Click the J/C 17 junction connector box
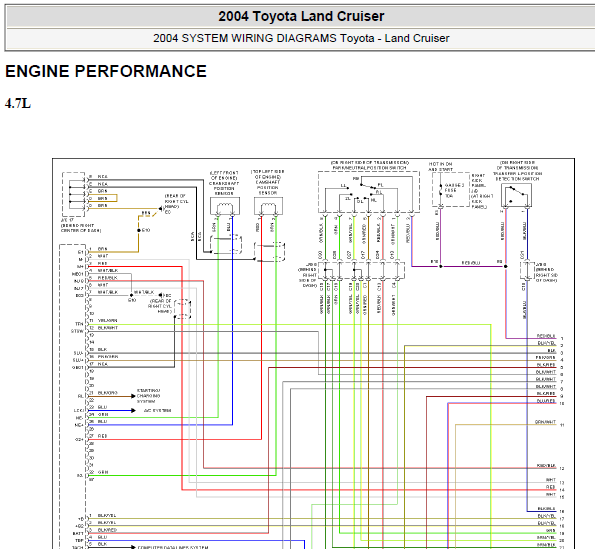The height and width of the screenshot is (549, 595). (73, 195)
